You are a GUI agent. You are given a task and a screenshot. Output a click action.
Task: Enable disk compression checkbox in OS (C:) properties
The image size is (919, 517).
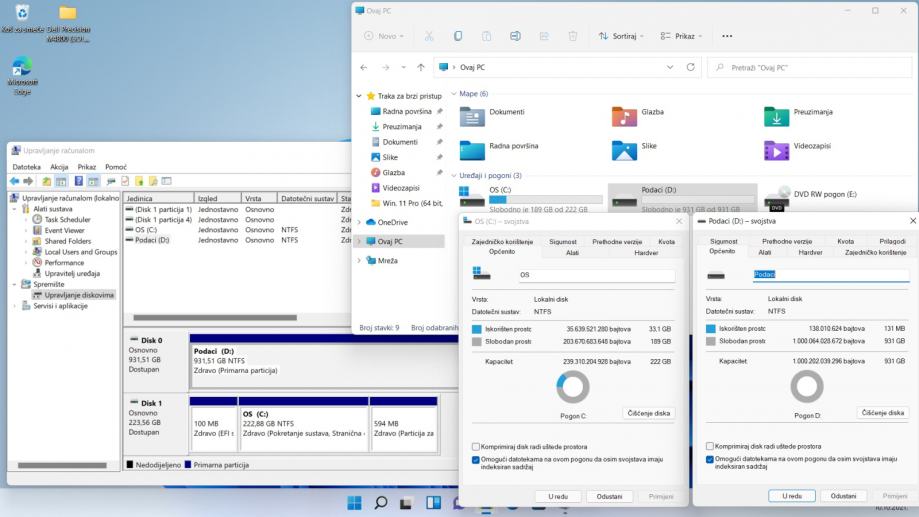[x=476, y=446]
